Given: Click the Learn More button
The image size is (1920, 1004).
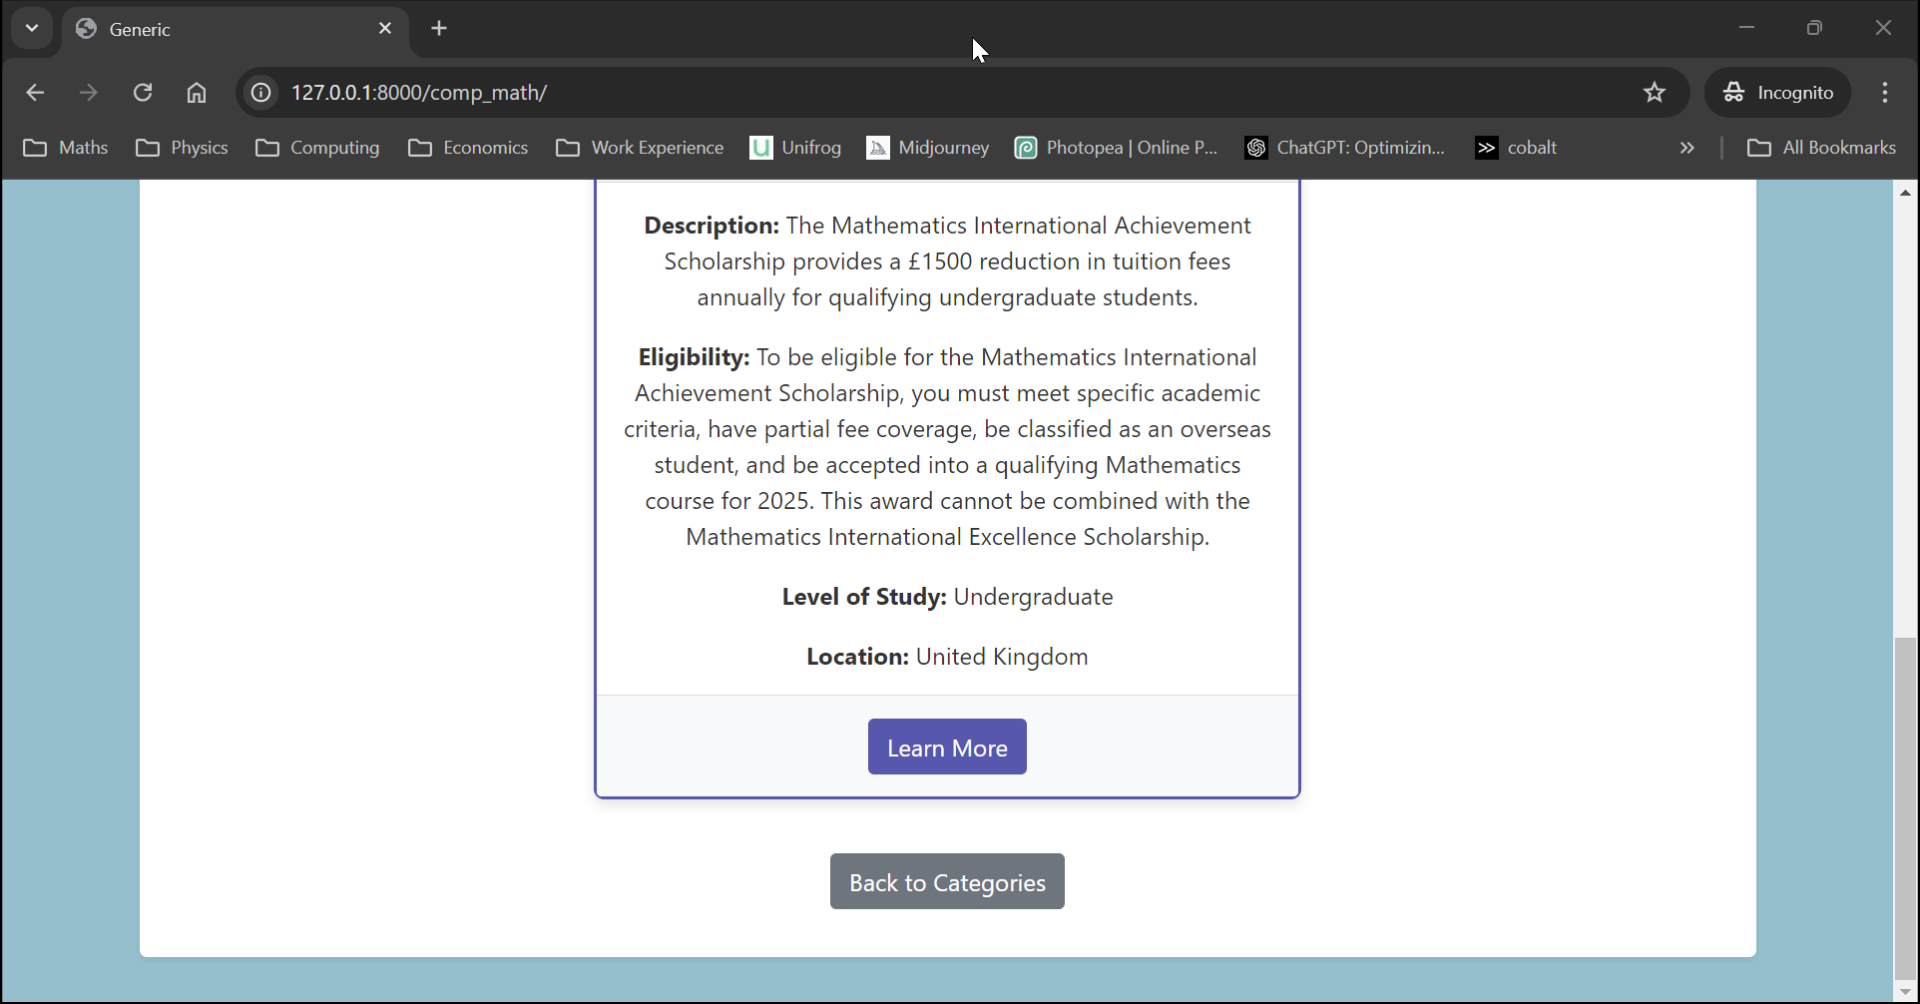Looking at the screenshot, I should pos(947,747).
